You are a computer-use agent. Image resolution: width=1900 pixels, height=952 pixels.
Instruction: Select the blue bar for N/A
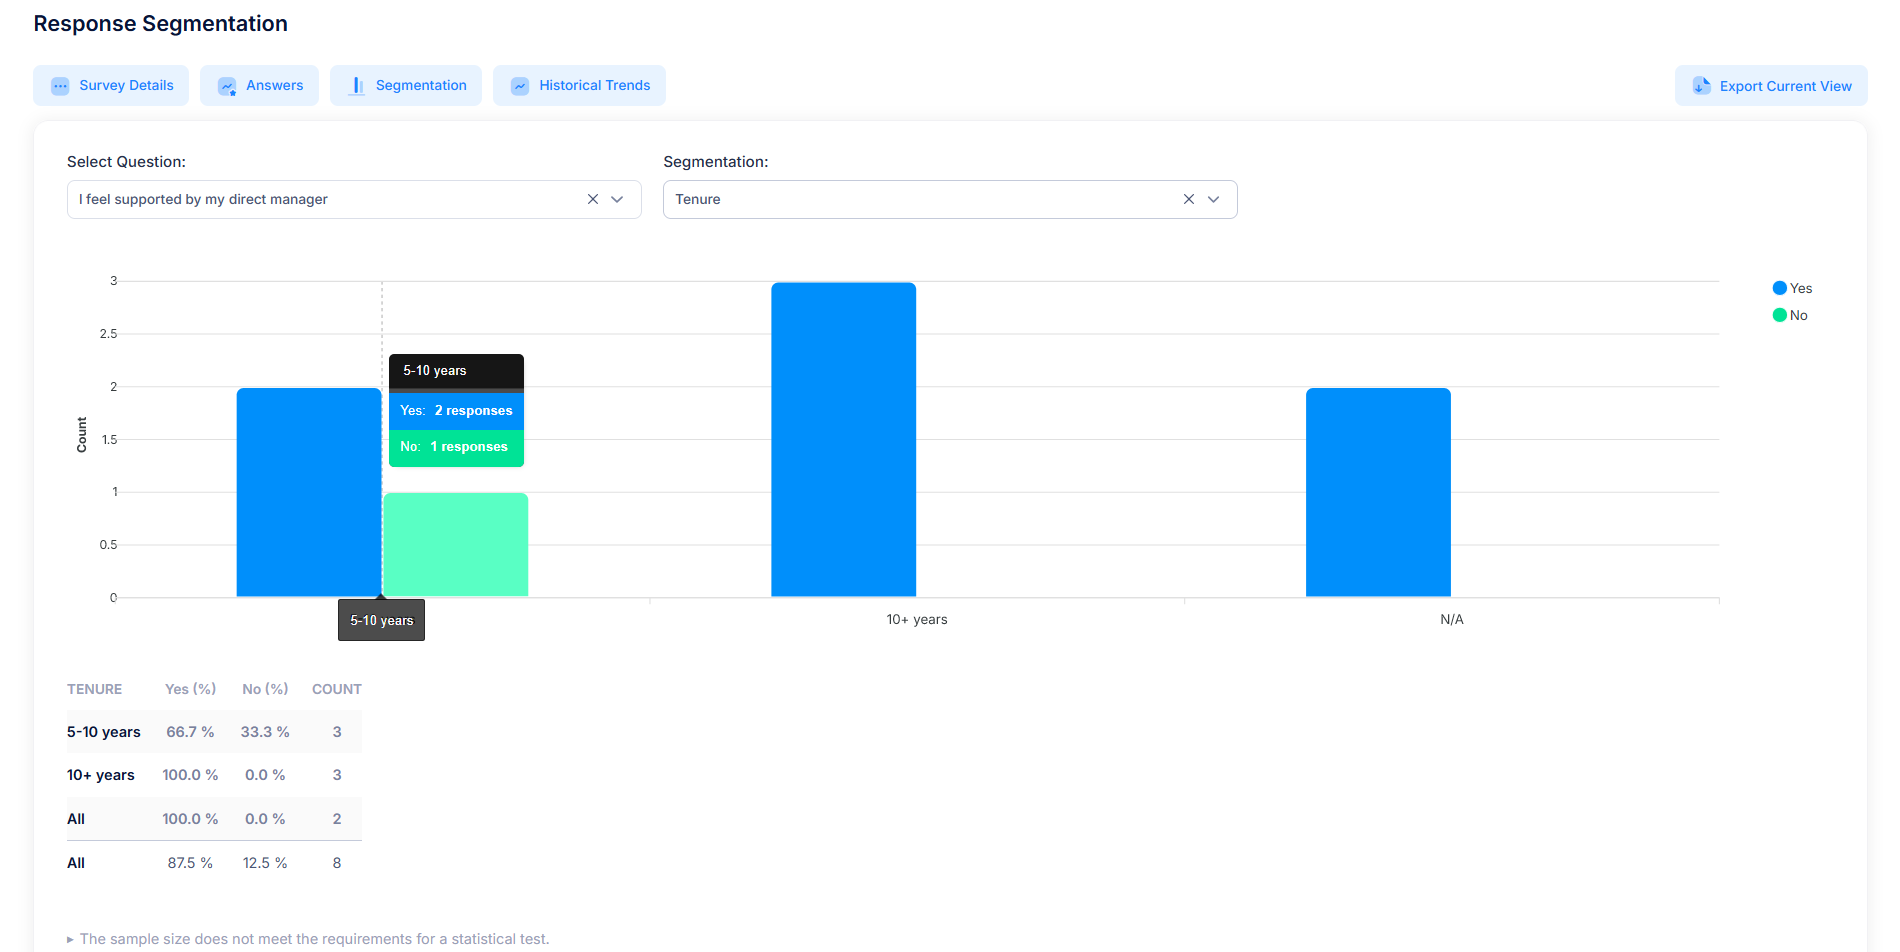1378,492
